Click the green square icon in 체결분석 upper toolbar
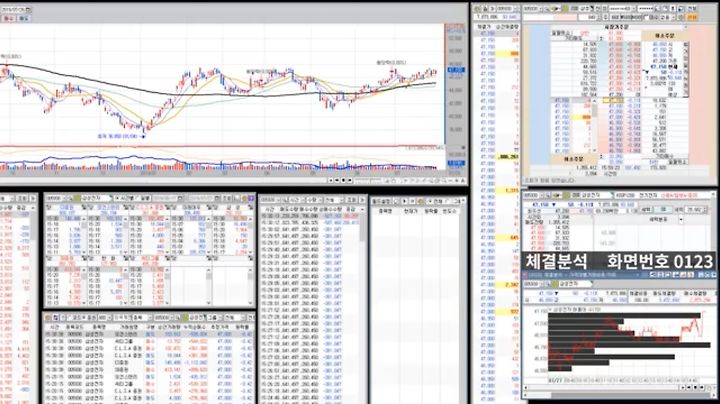 point(564,196)
